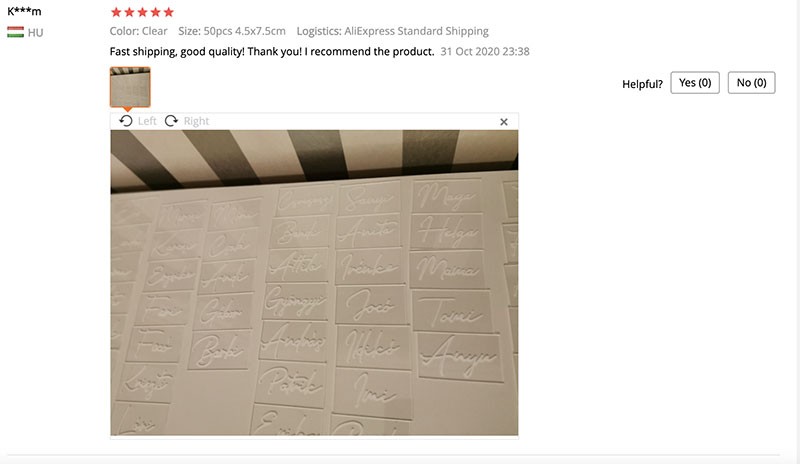Click the rotate left arrow icon
The height and width of the screenshot is (464, 800).
click(x=126, y=121)
